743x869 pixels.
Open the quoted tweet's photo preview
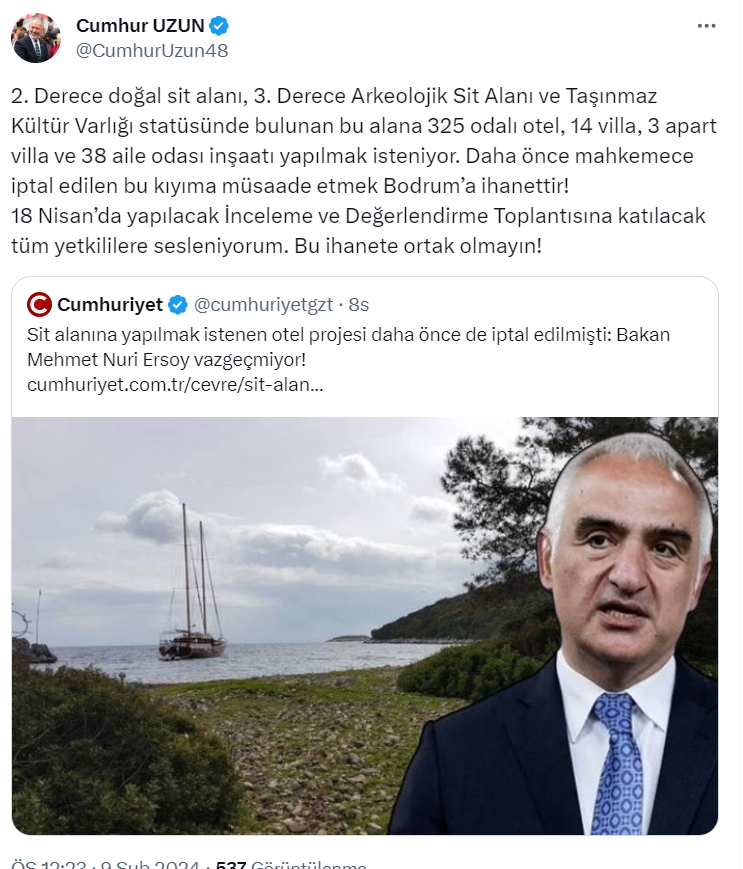pos(365,626)
